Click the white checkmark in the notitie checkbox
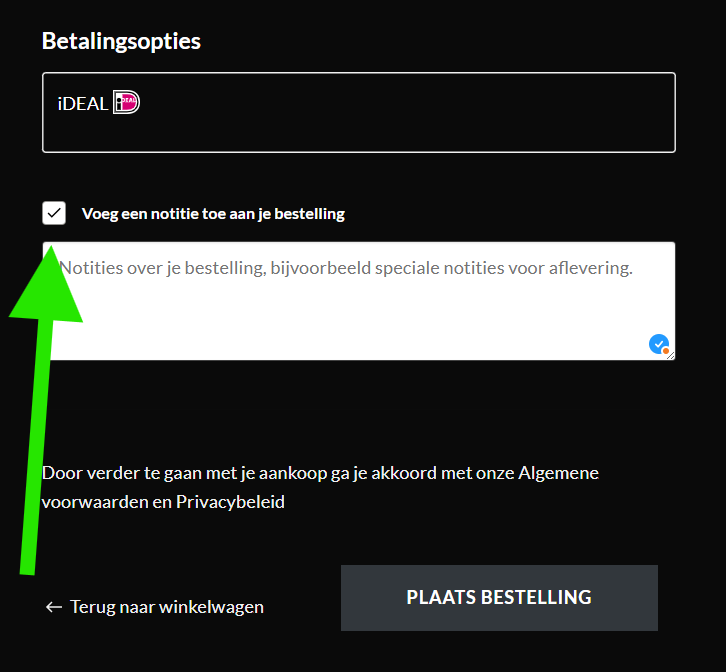 54,213
